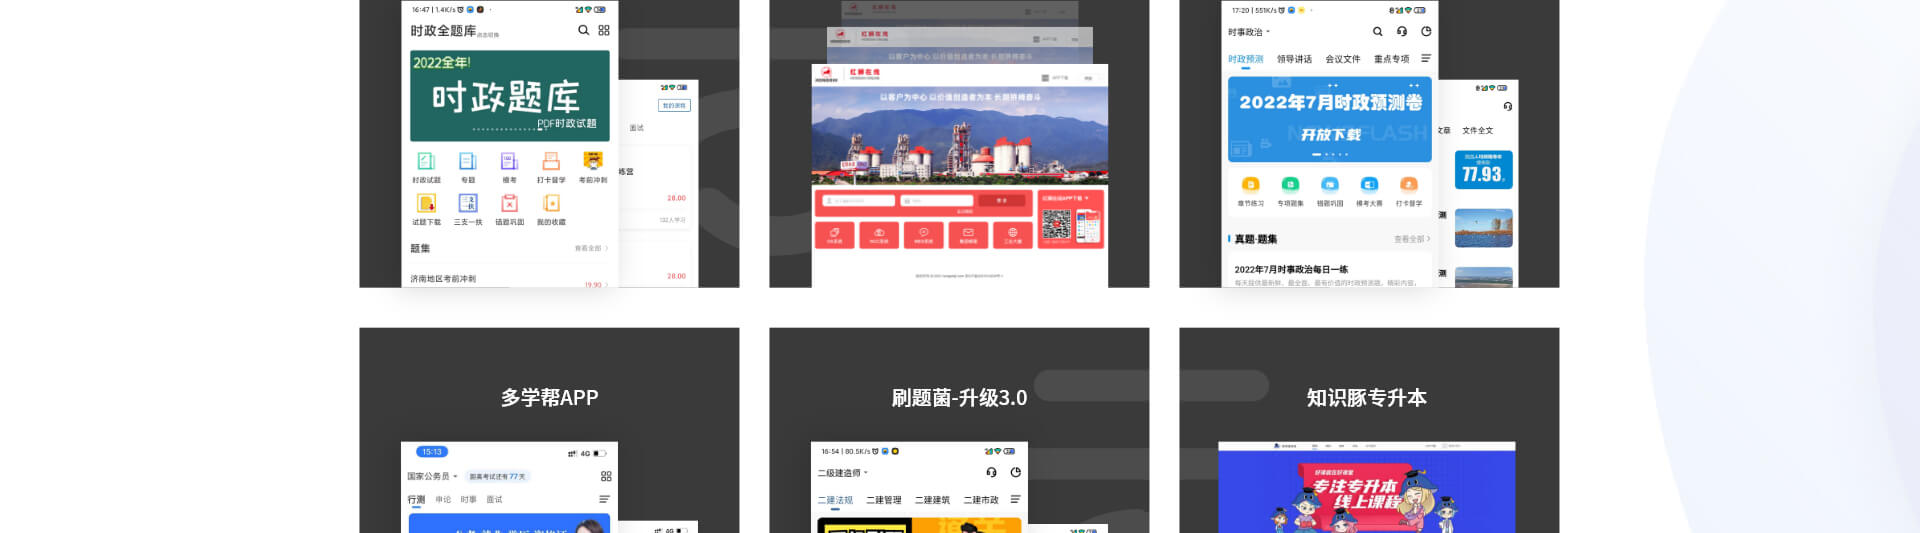
Task: Switch to the 时政预测 tab
Action: point(1246,59)
